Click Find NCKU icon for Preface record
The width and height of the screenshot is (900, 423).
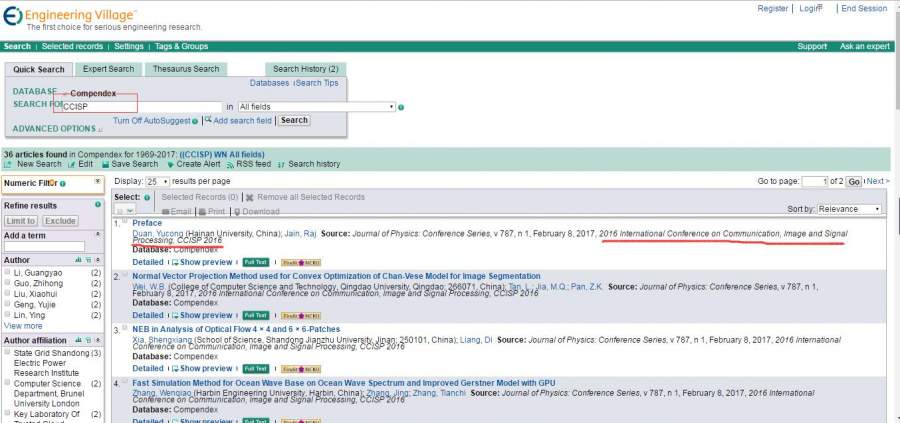pyautogui.click(x=301, y=263)
